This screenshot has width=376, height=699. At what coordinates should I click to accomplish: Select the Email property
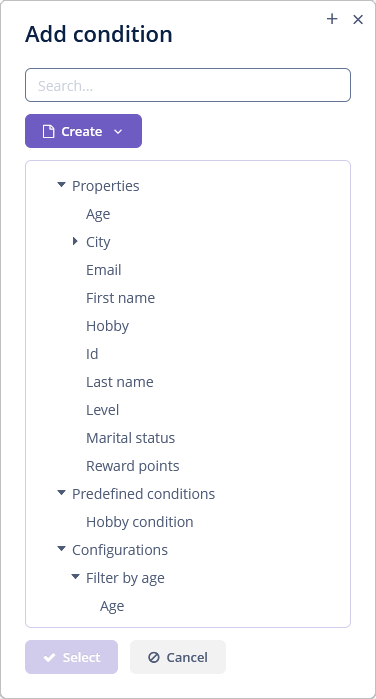pyautogui.click(x=103, y=270)
